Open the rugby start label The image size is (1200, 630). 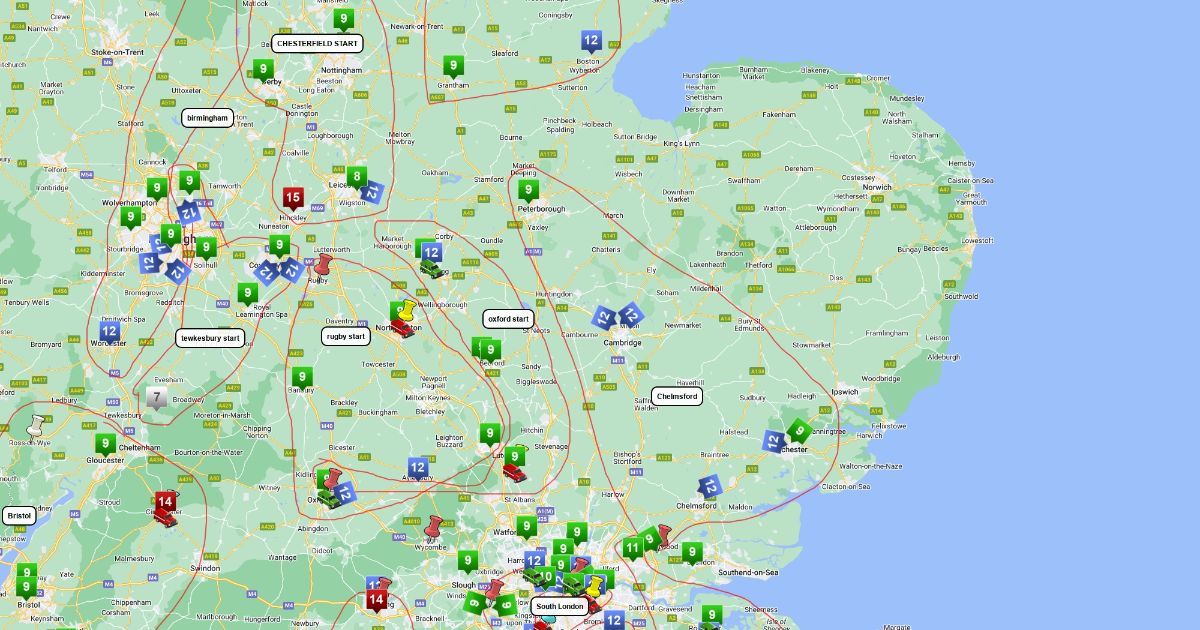pyautogui.click(x=346, y=336)
